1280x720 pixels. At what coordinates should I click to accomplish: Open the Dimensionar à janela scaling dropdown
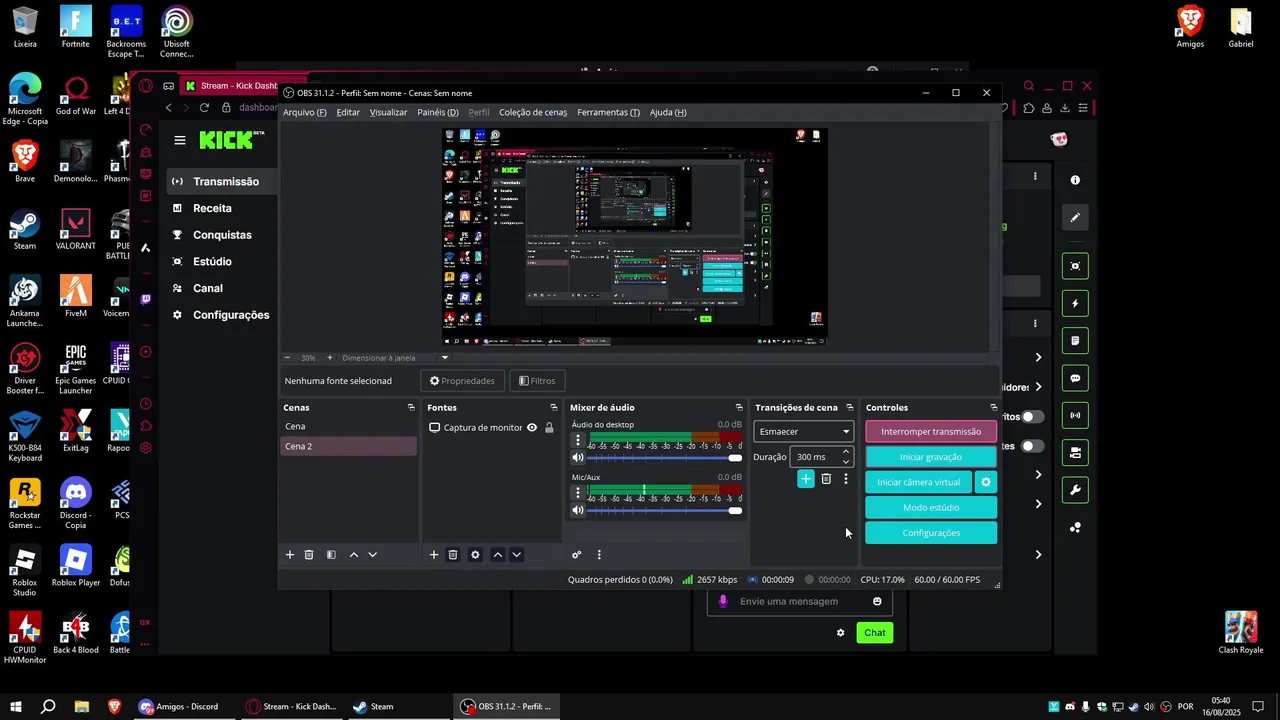(x=395, y=357)
